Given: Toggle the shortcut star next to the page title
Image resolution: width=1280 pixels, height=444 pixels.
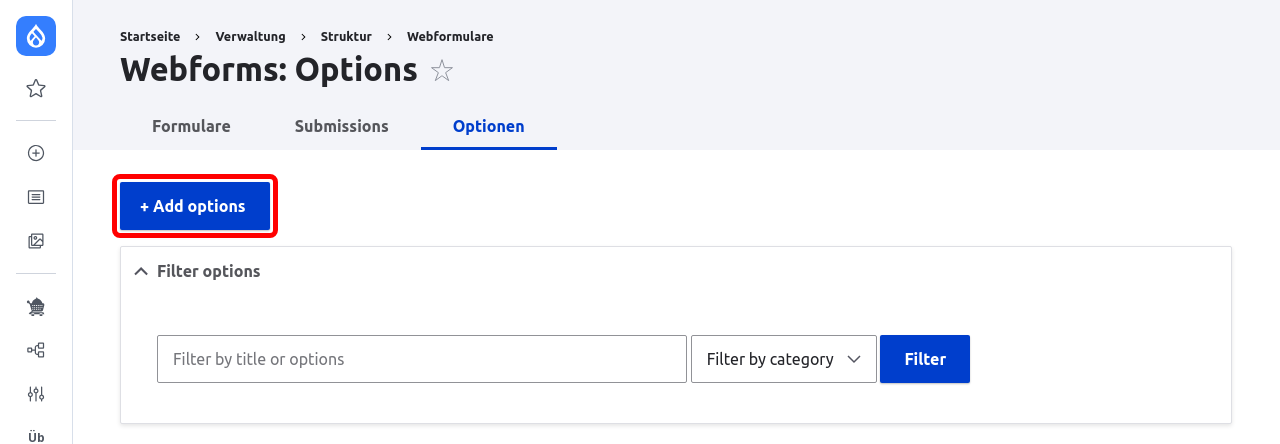Looking at the screenshot, I should pos(441,71).
